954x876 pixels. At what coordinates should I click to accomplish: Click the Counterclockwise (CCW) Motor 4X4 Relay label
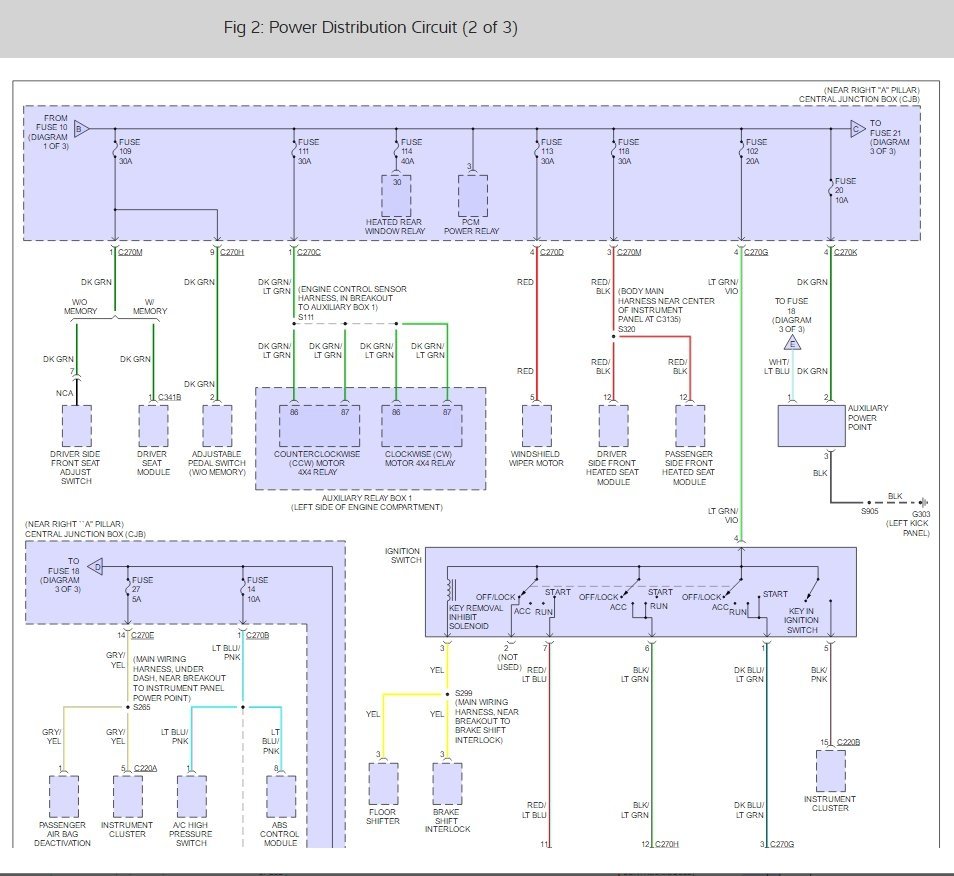click(317, 463)
